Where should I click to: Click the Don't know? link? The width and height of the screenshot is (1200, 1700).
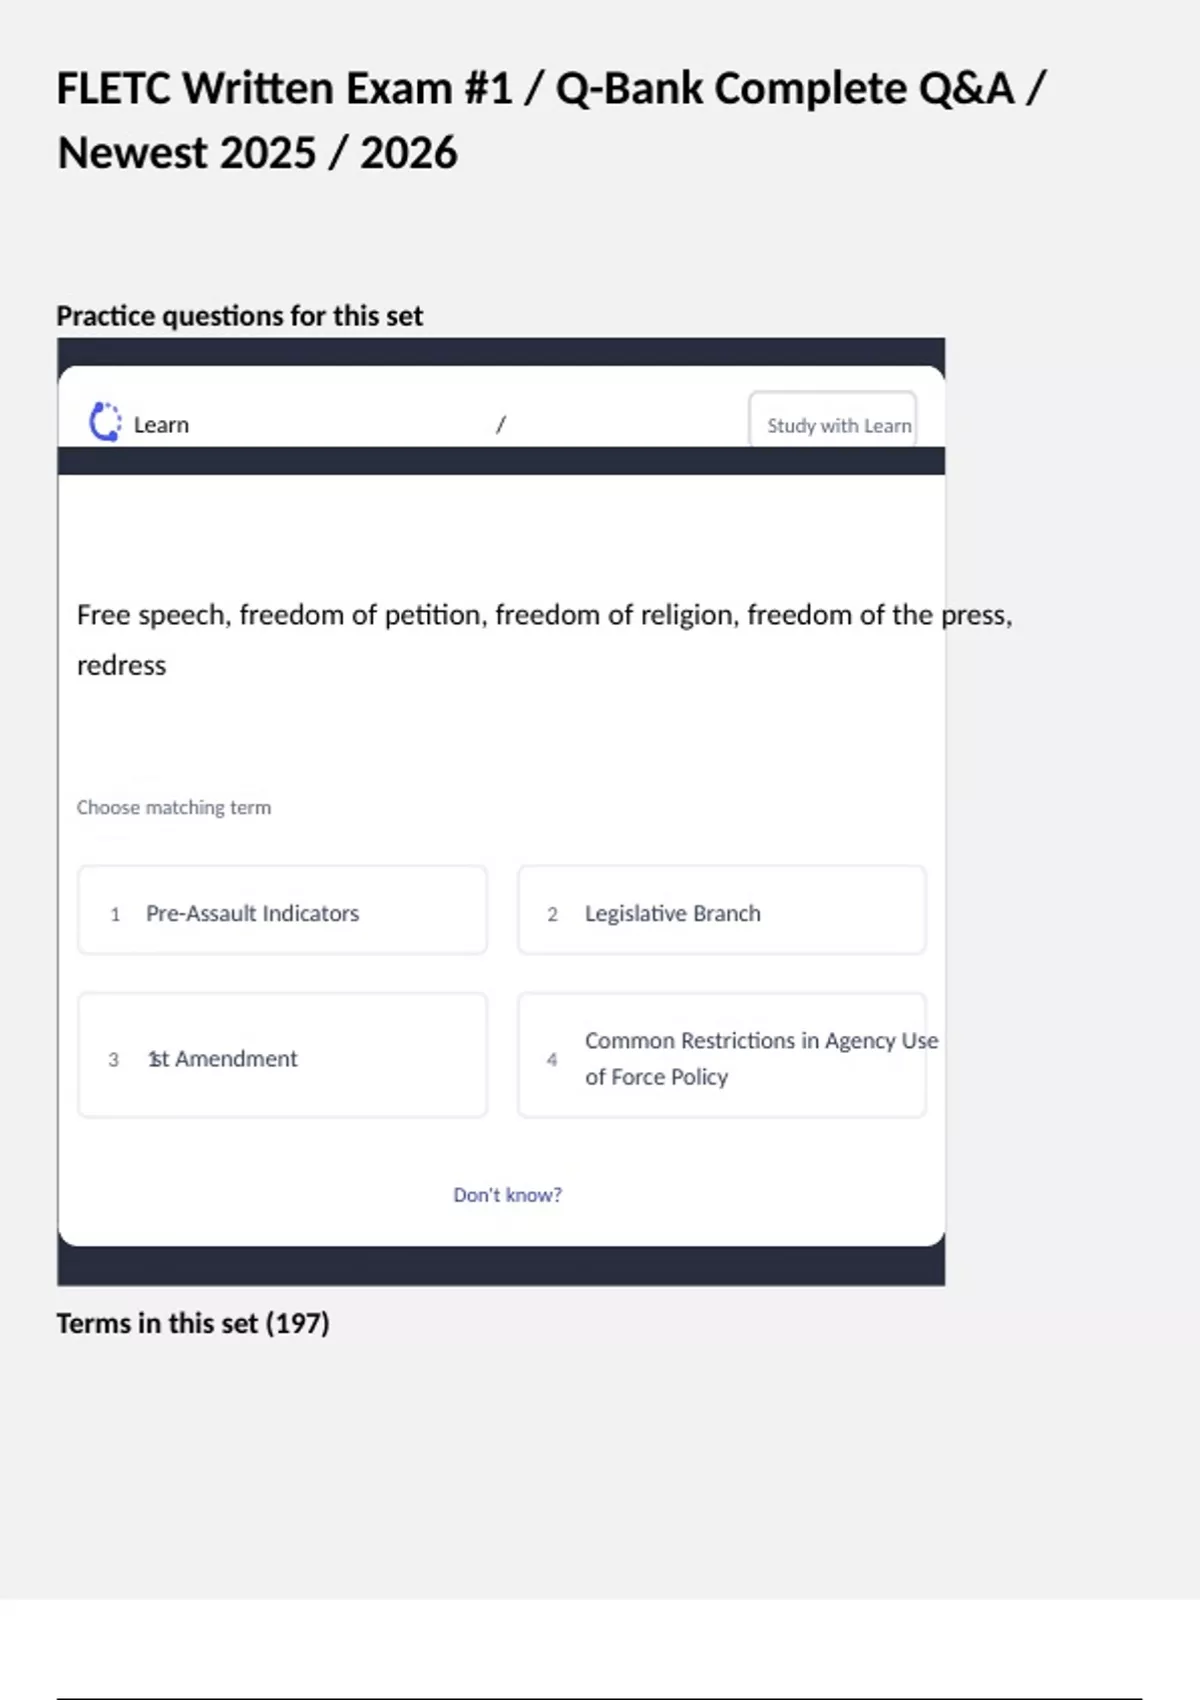(507, 1195)
